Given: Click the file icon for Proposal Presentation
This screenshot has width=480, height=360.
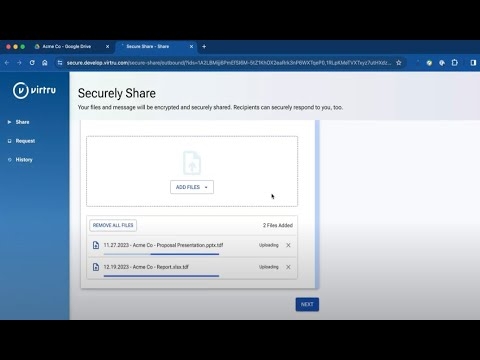Looking at the screenshot, I should pos(96,245).
